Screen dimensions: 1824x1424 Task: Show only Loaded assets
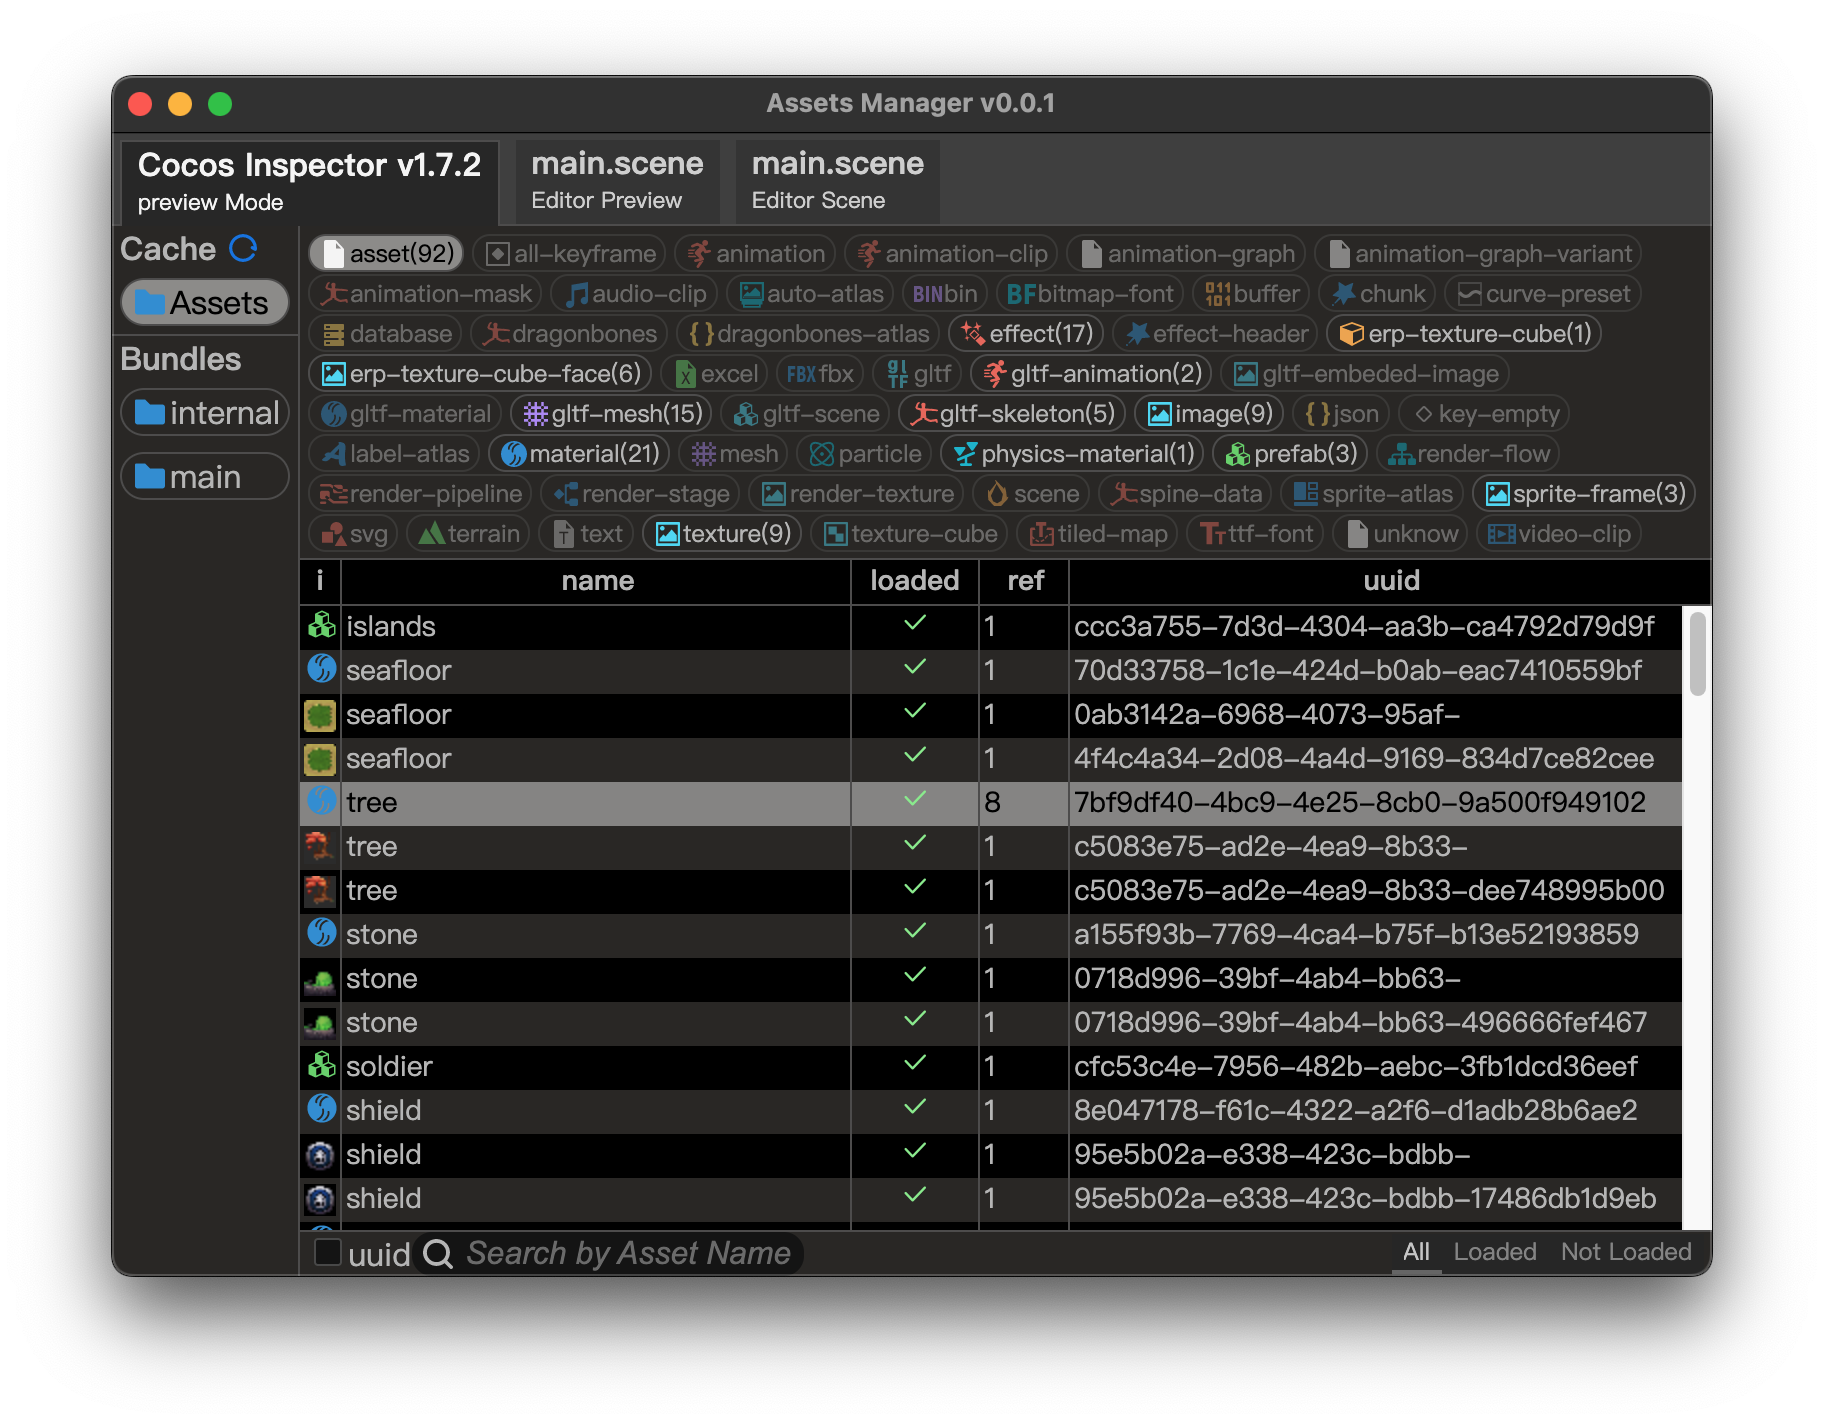pyautogui.click(x=1494, y=1252)
